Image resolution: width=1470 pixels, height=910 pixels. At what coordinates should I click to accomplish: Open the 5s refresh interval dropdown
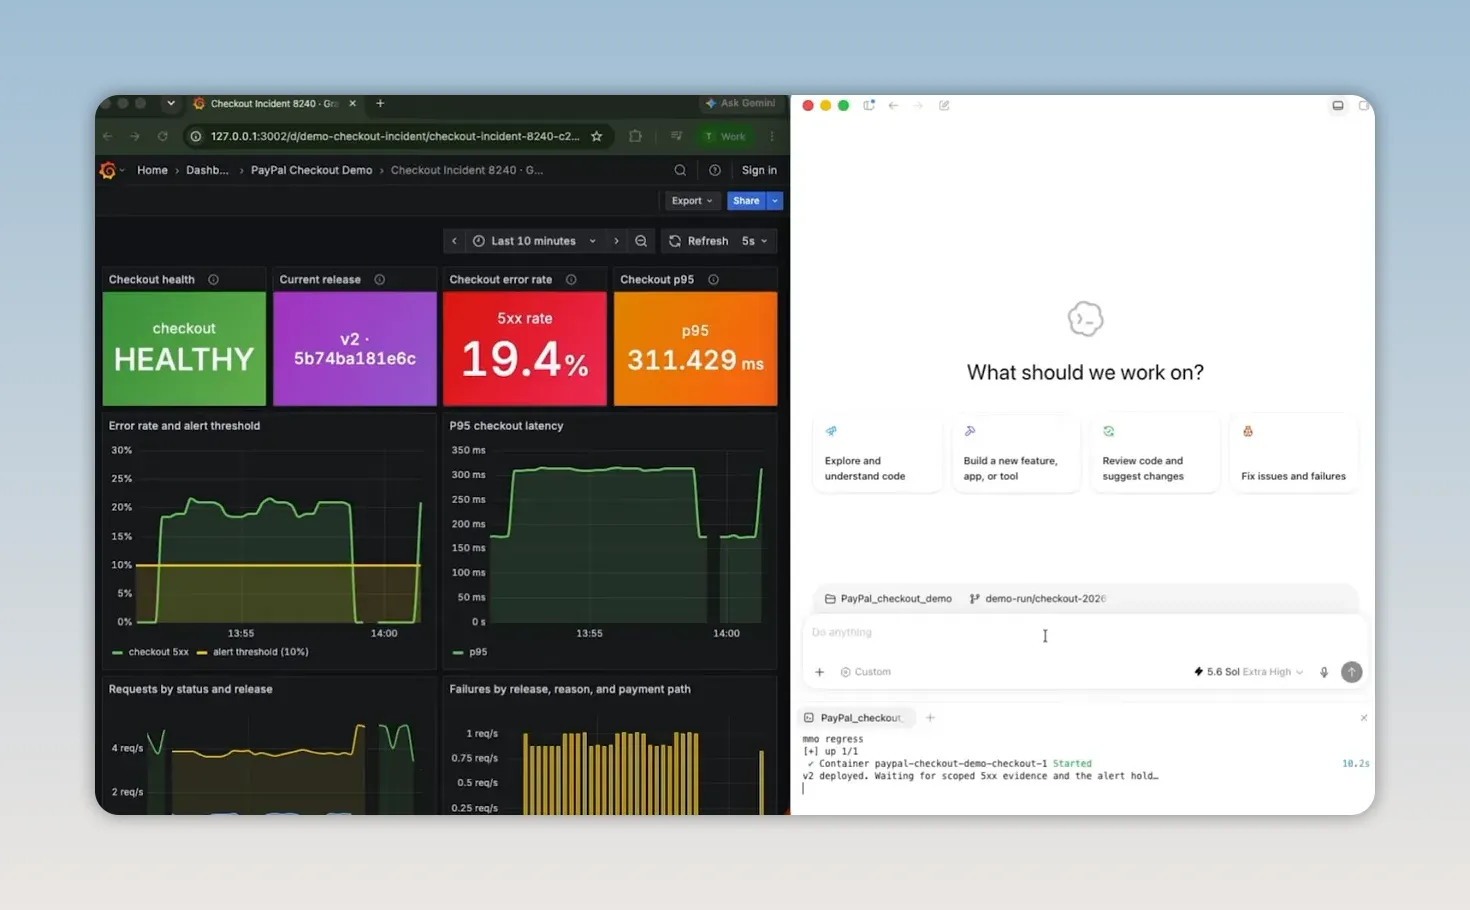(755, 241)
